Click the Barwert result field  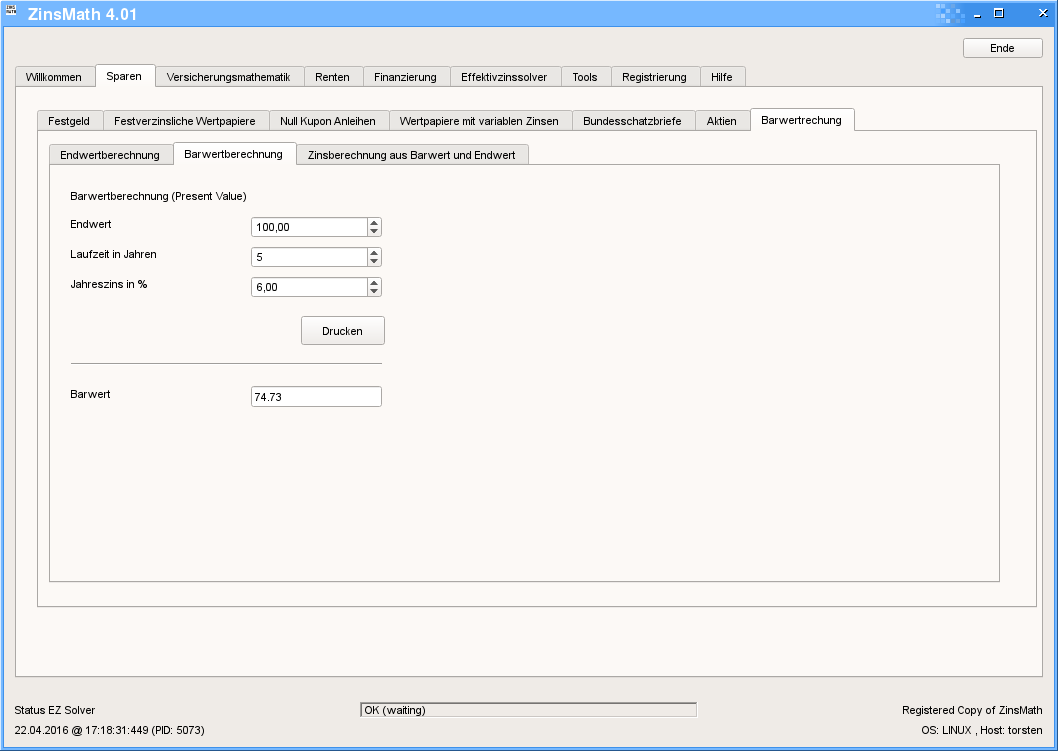coord(316,397)
